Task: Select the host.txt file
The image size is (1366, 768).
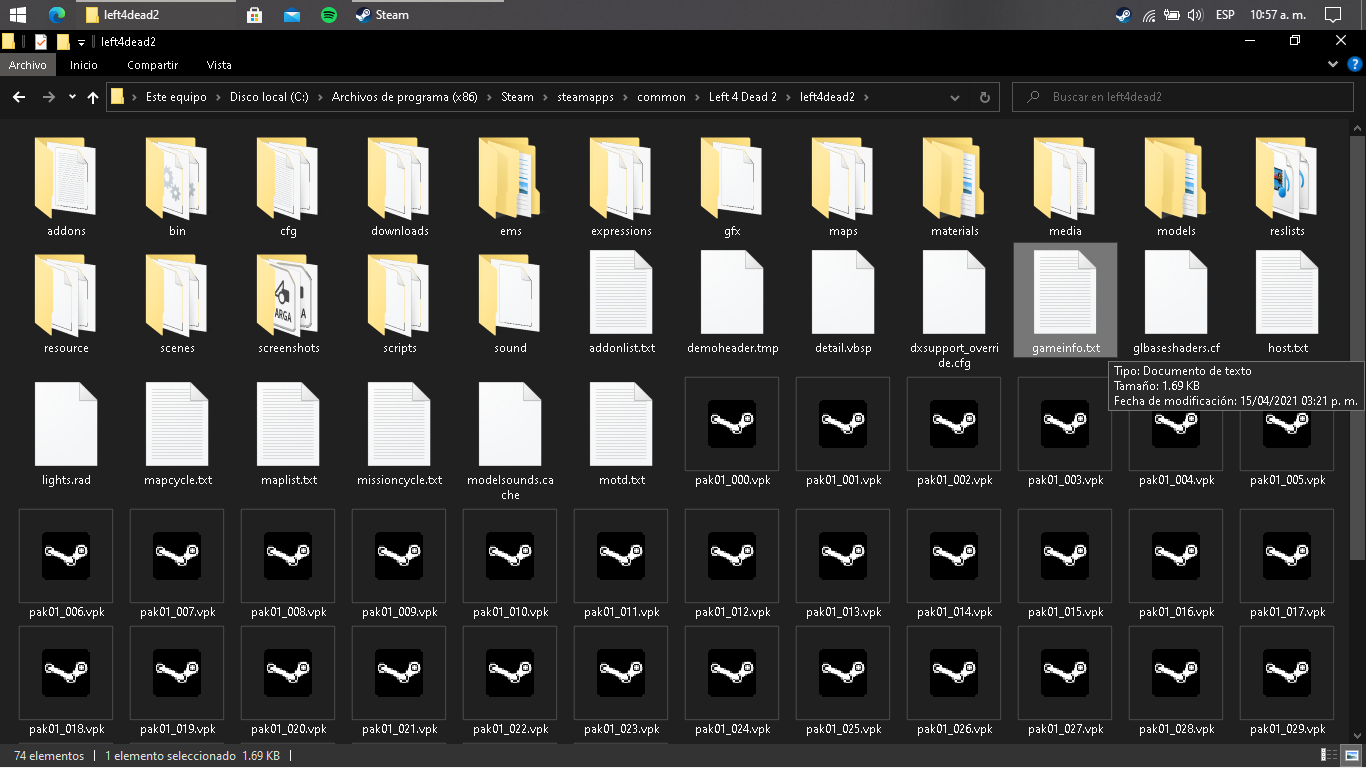Action: click(1287, 303)
